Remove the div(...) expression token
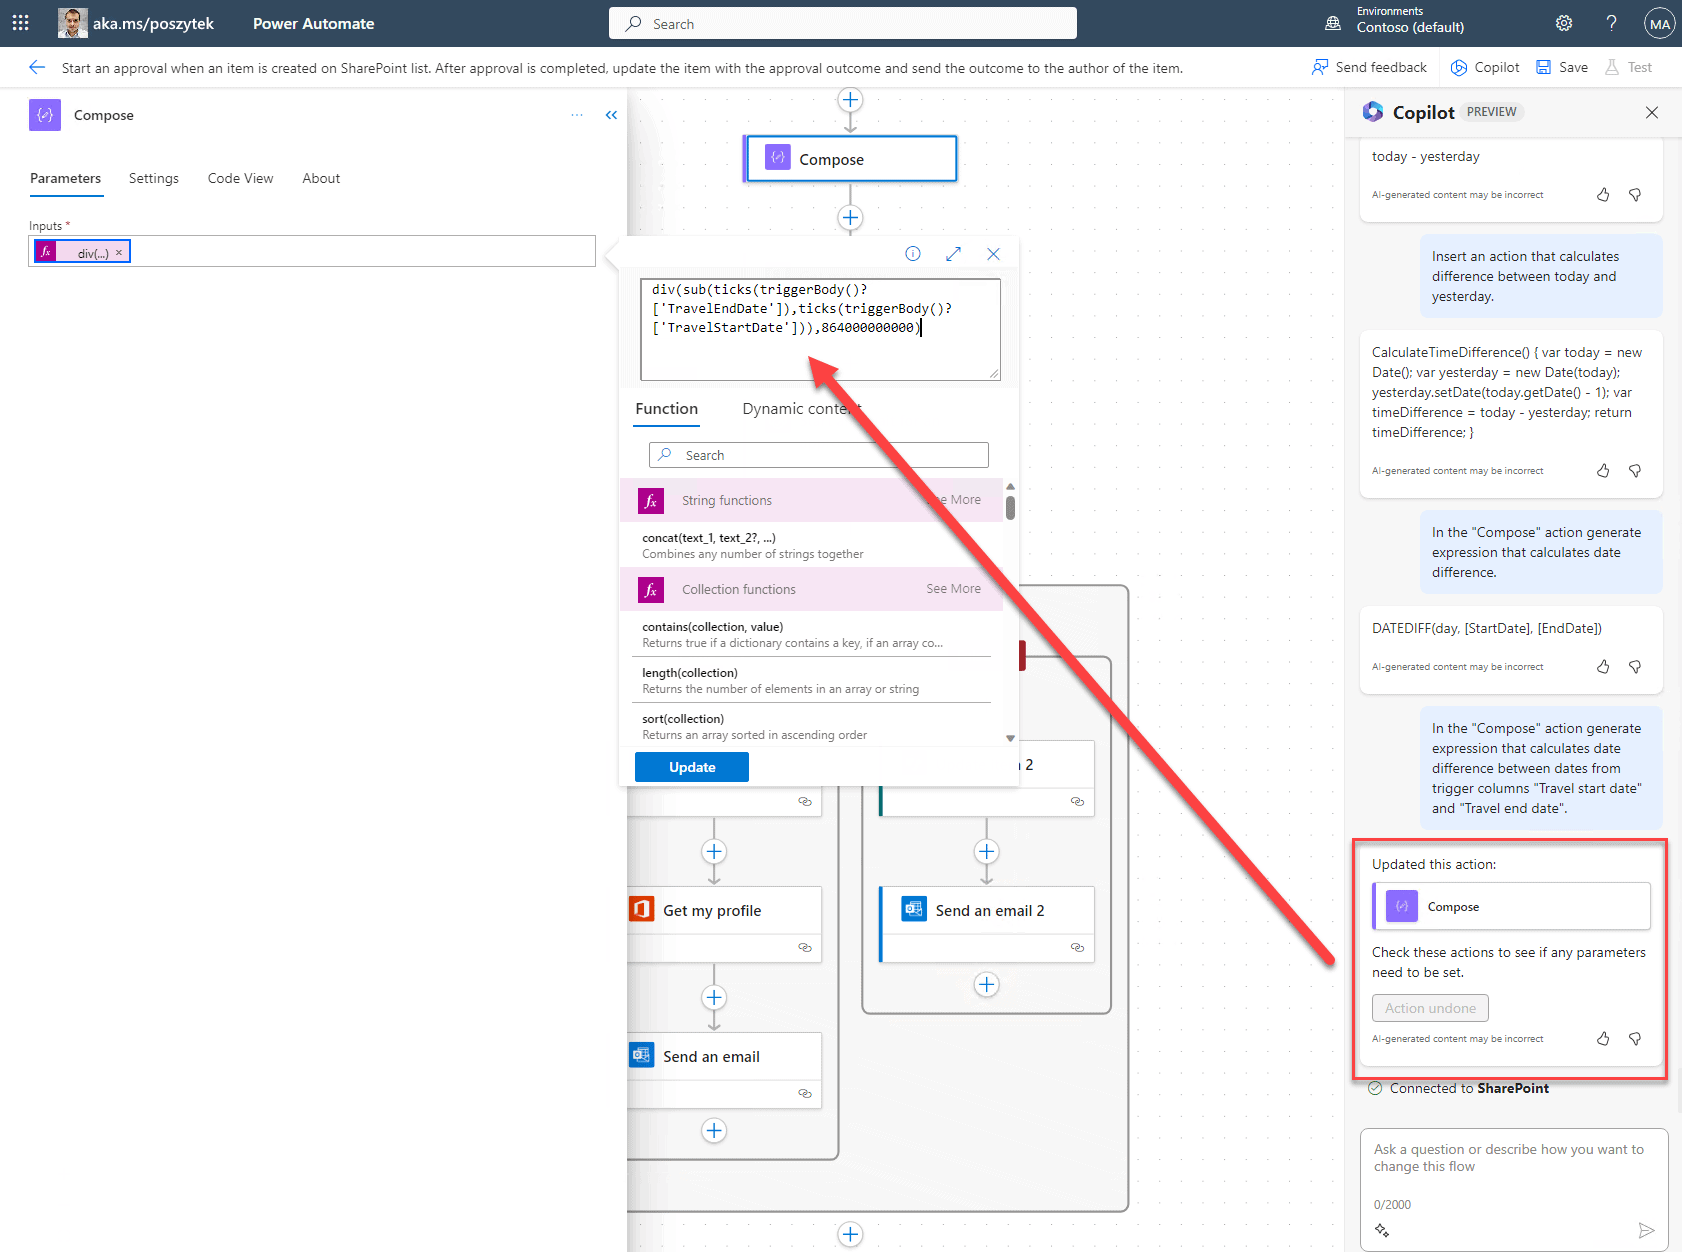 tap(119, 252)
